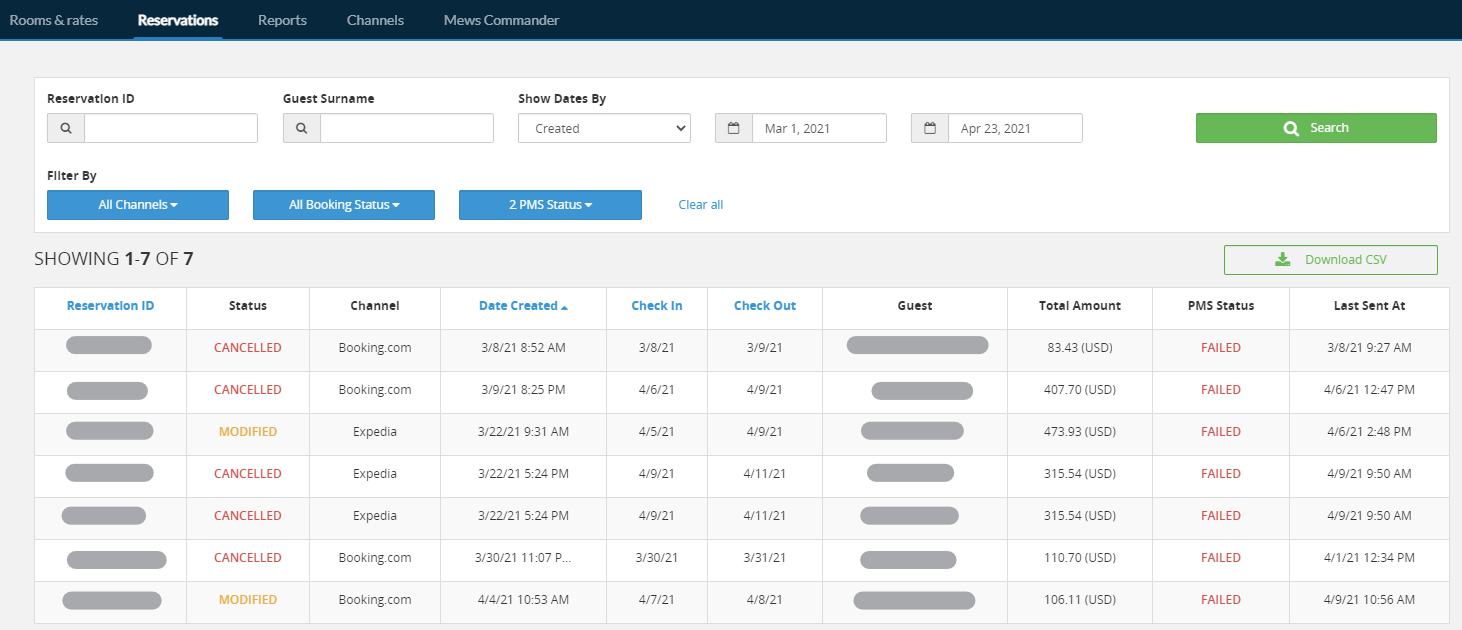The width and height of the screenshot is (1462, 630).
Task: Click the Guest column header
Action: coord(915,306)
